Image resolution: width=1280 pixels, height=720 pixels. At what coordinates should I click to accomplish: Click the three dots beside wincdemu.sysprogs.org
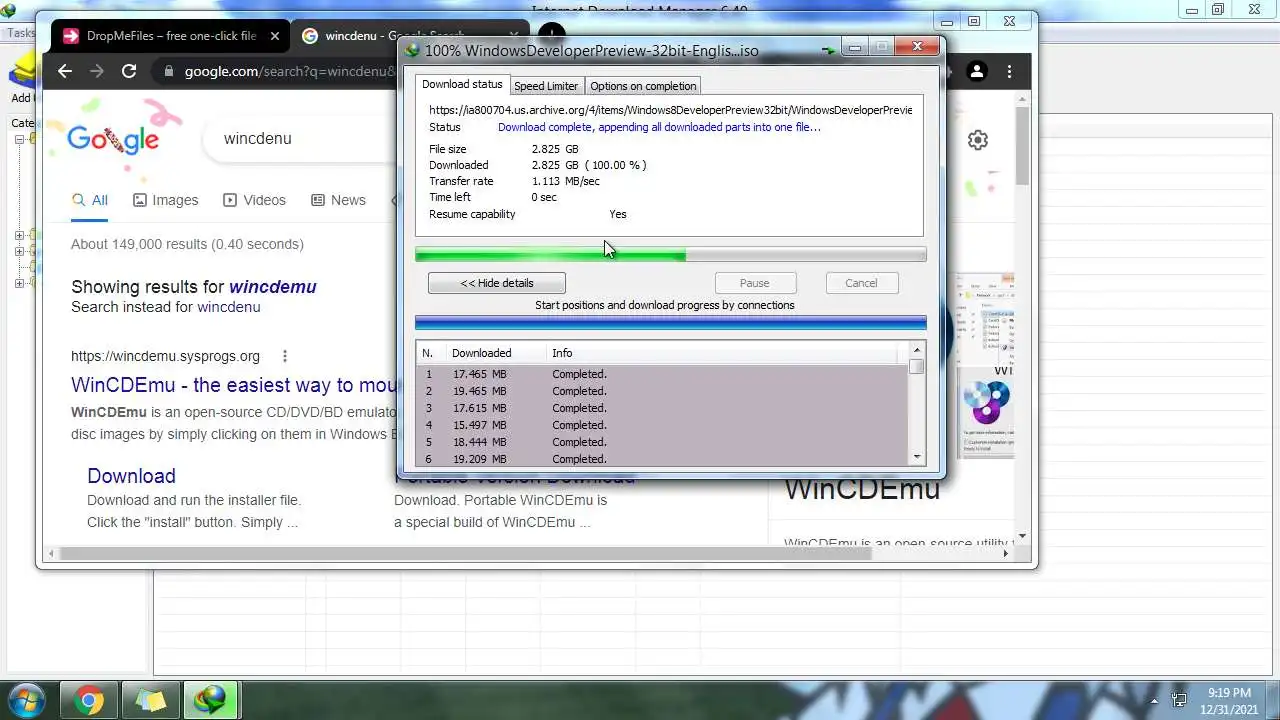pos(285,356)
